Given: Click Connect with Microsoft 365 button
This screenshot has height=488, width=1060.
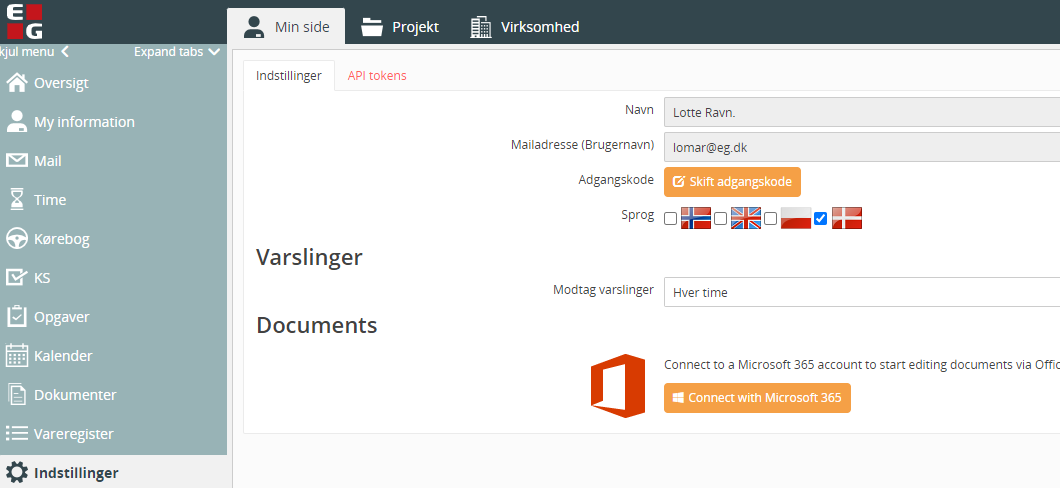Looking at the screenshot, I should point(757,398).
